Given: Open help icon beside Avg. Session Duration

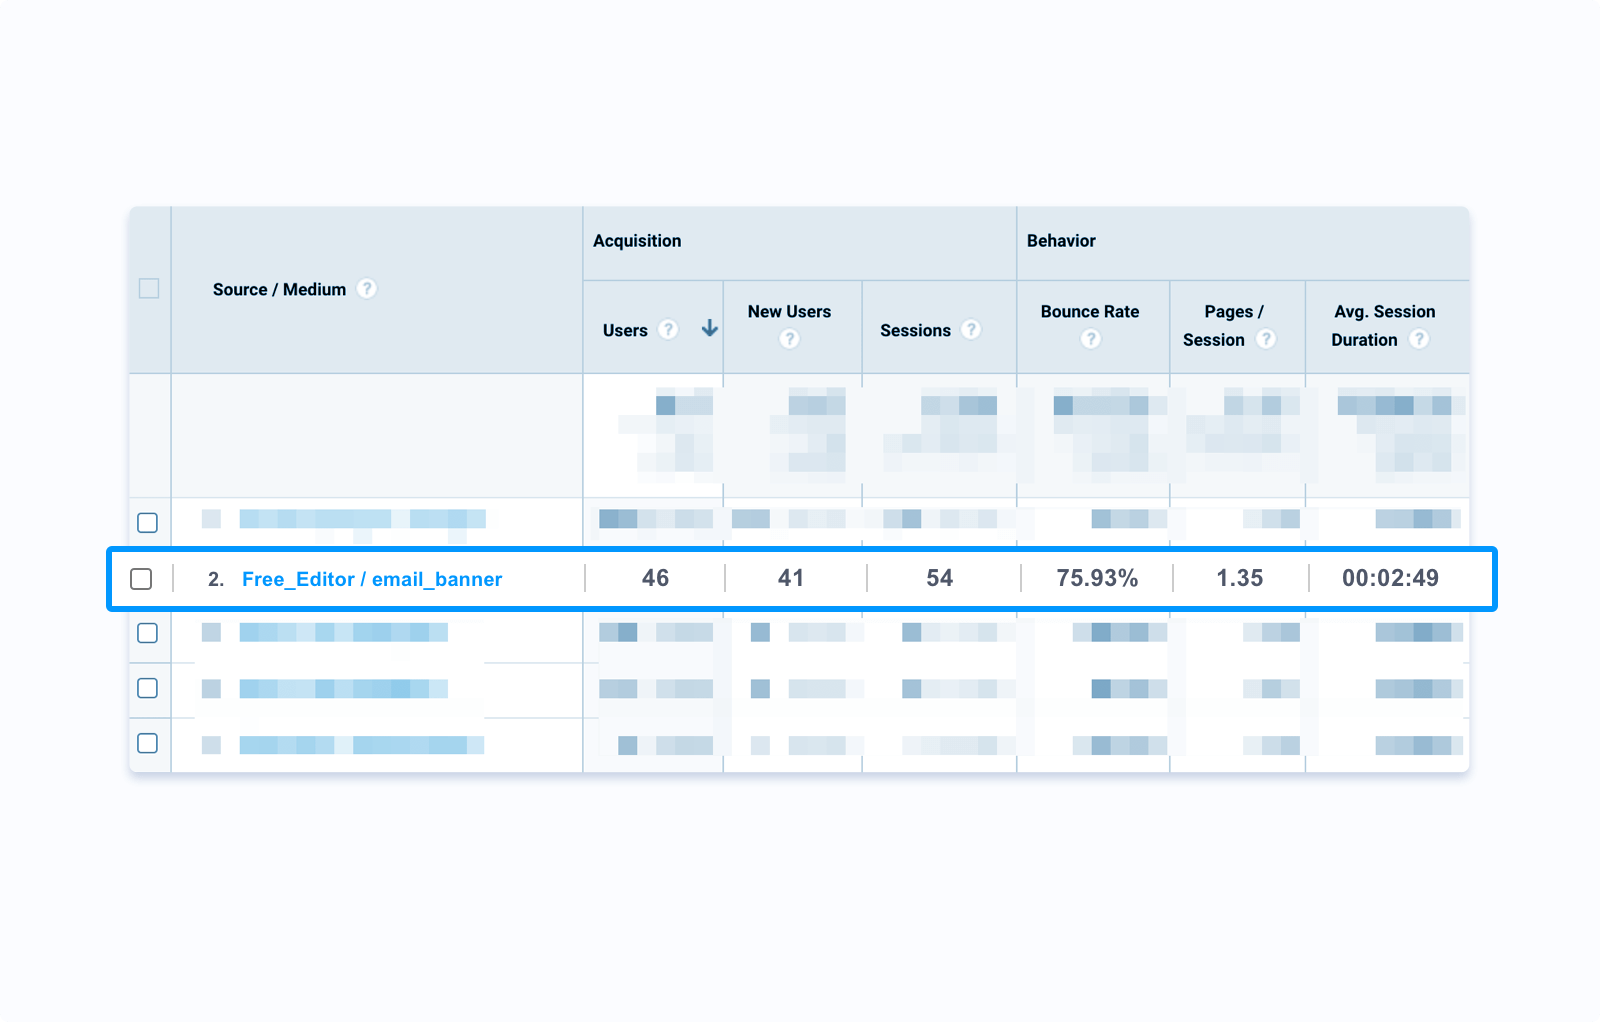Looking at the screenshot, I should 1418,339.
